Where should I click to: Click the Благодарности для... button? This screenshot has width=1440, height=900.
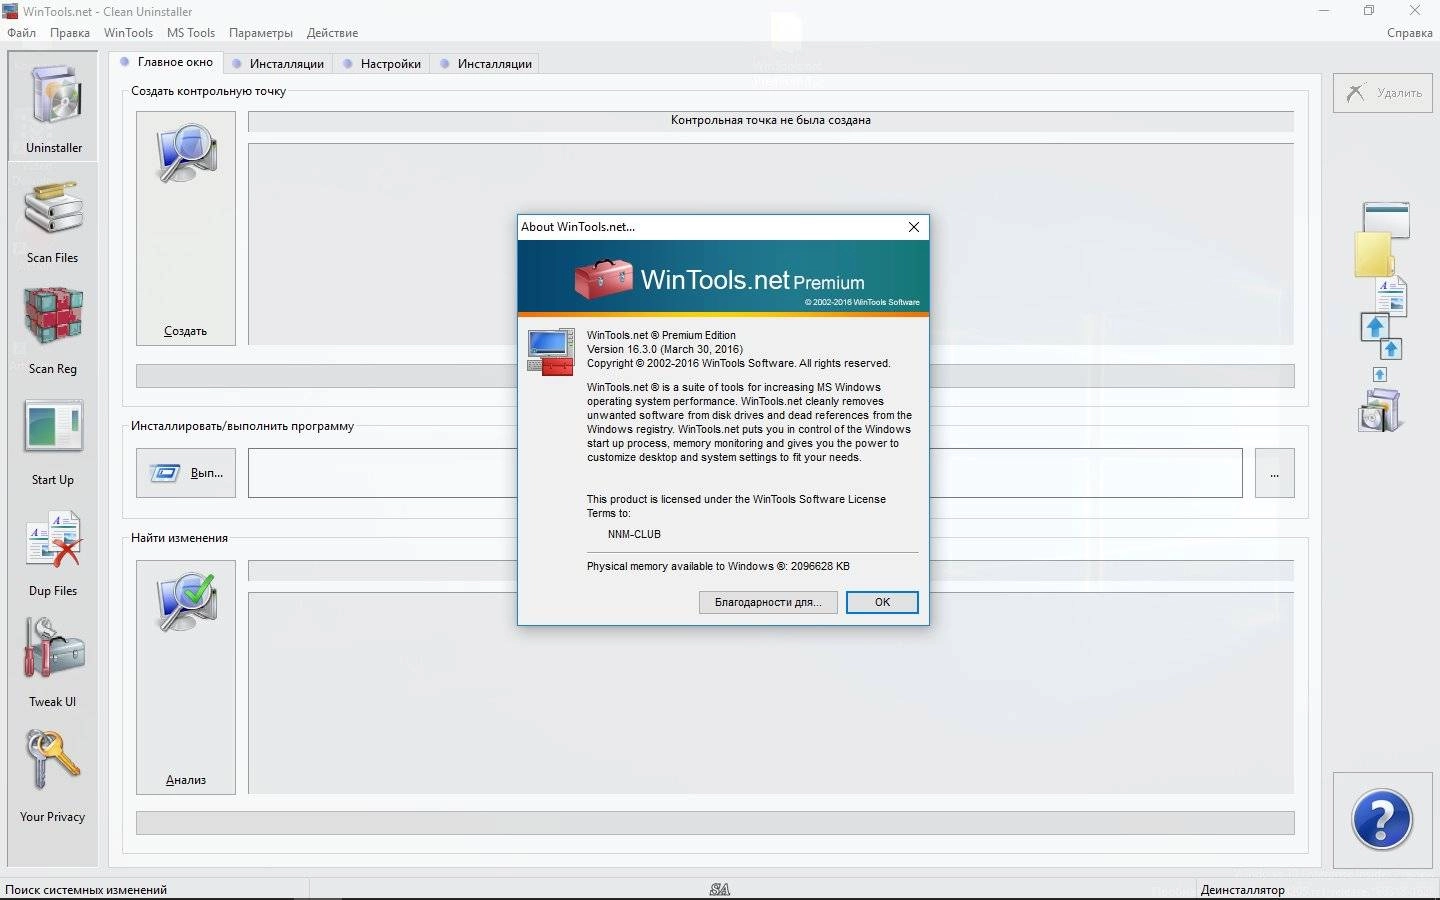point(768,602)
